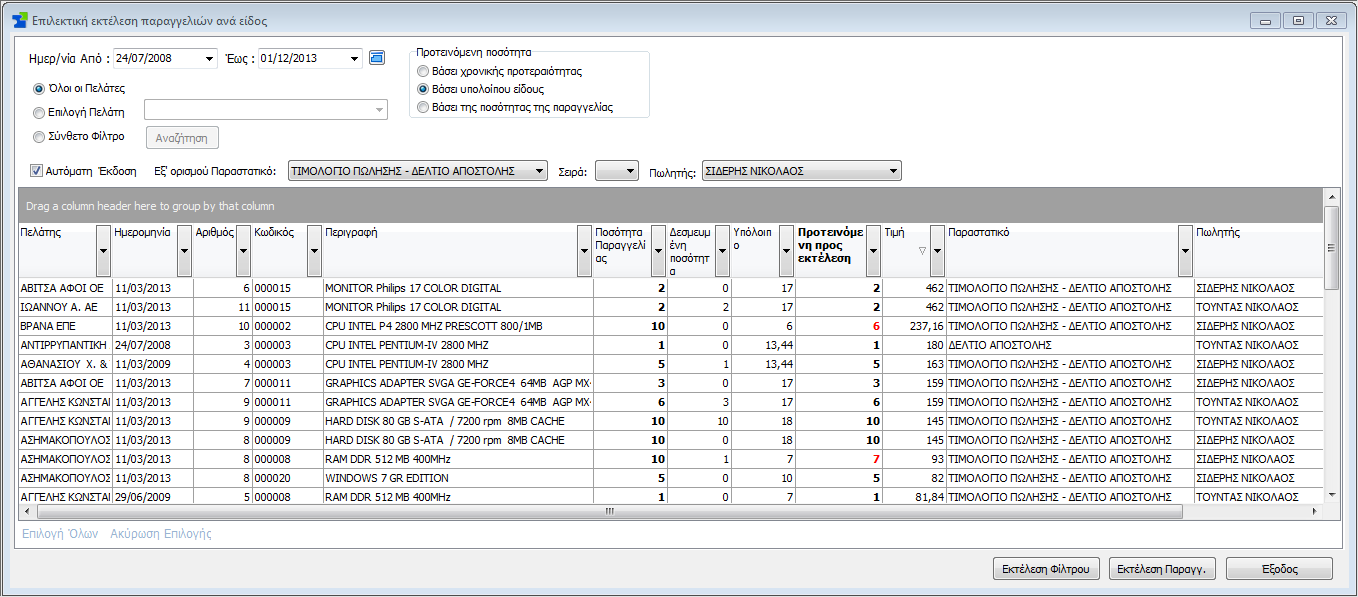Select the ΙΩΑΝΝΟΥ Α. ΑΕ customer cell
The image size is (1358, 597).
[66, 307]
